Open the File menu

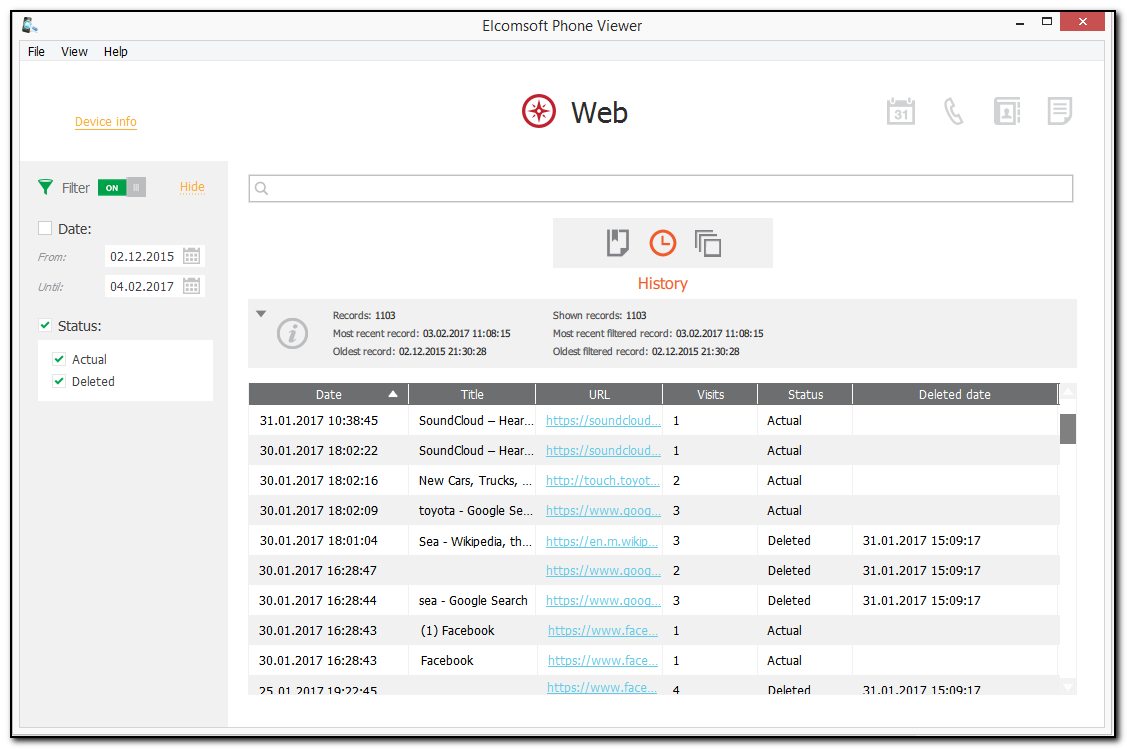(x=36, y=52)
